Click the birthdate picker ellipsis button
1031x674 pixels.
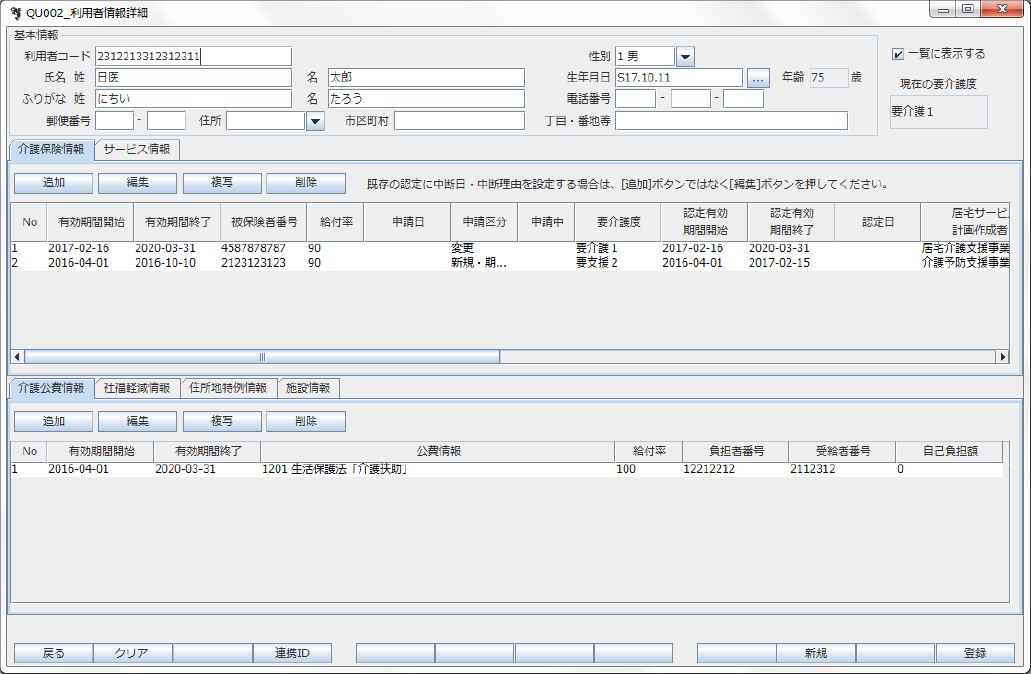tap(758, 78)
